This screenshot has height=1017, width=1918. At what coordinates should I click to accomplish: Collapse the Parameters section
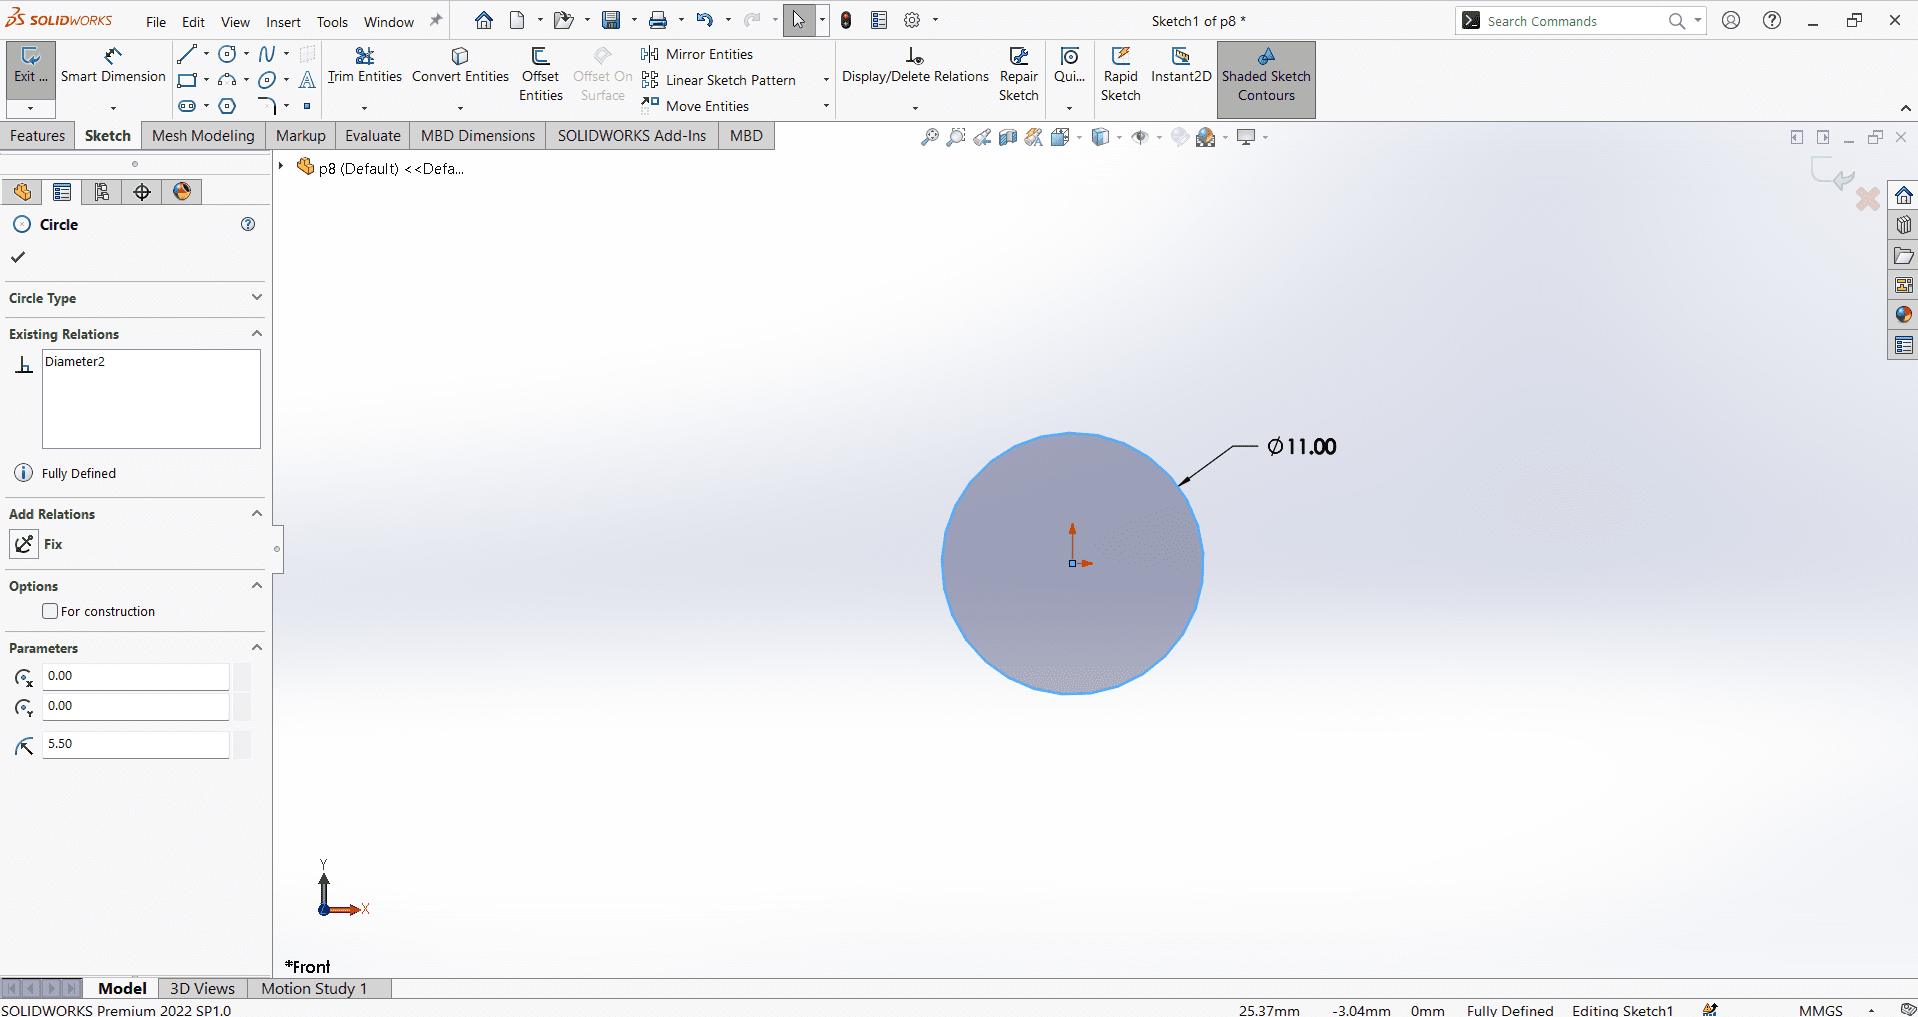click(257, 647)
